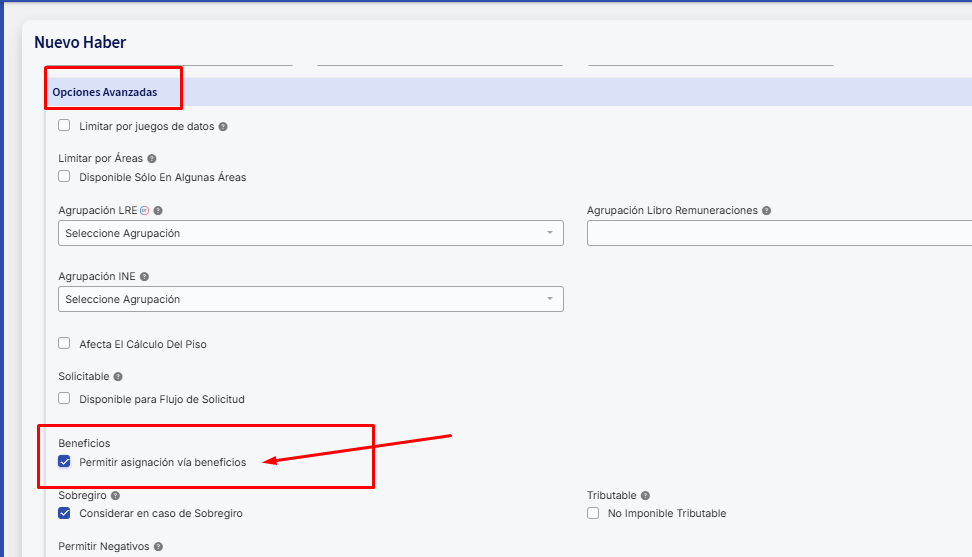Click the Agrupación Libro Remuneraciones field
The image size is (972, 557).
(778, 233)
